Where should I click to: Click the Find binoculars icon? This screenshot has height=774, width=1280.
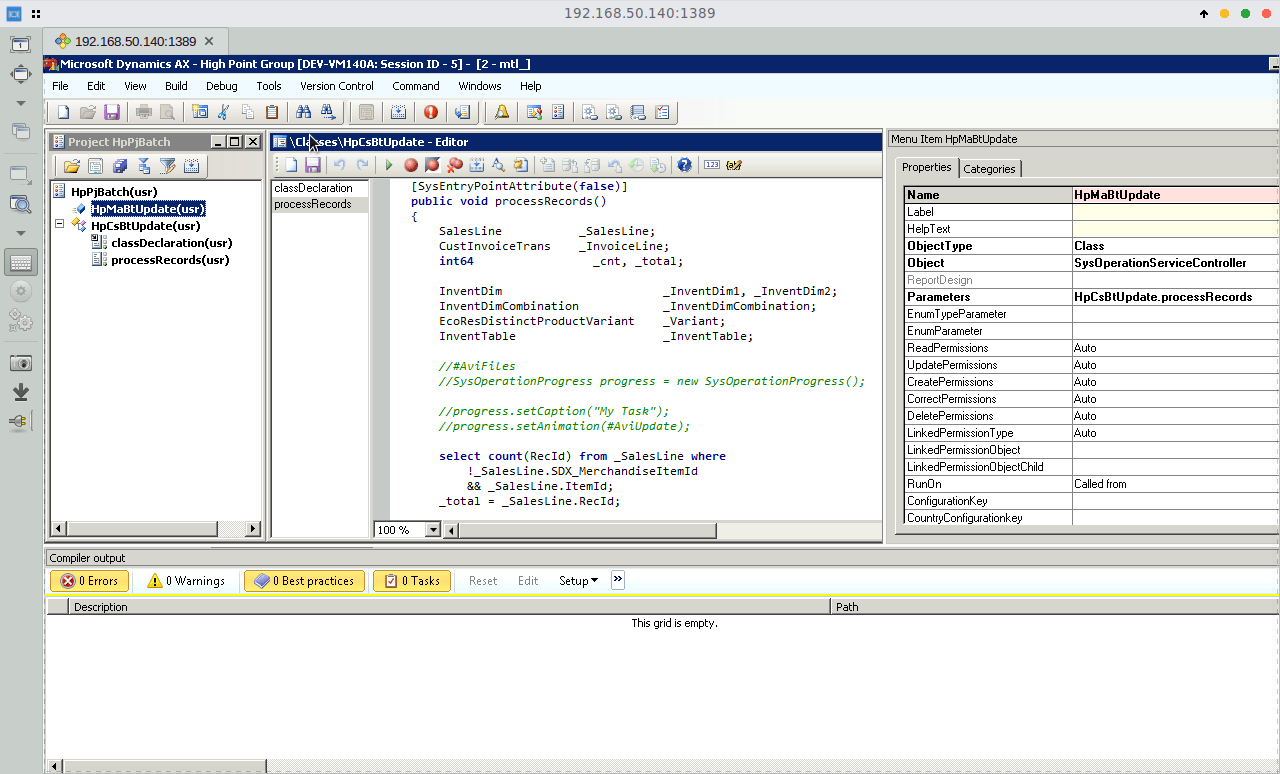click(x=303, y=112)
